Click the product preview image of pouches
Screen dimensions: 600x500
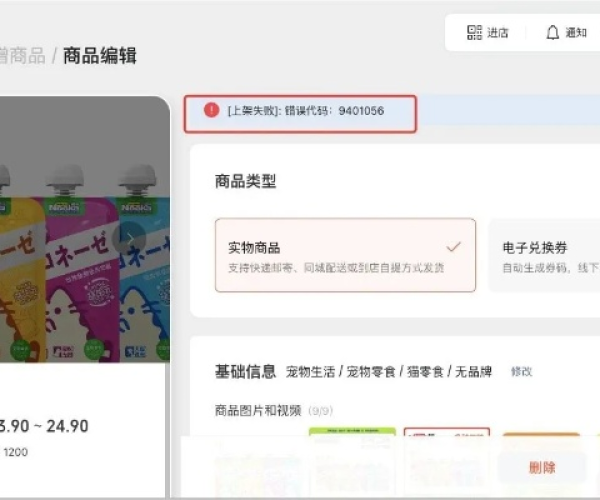[x=85, y=230]
